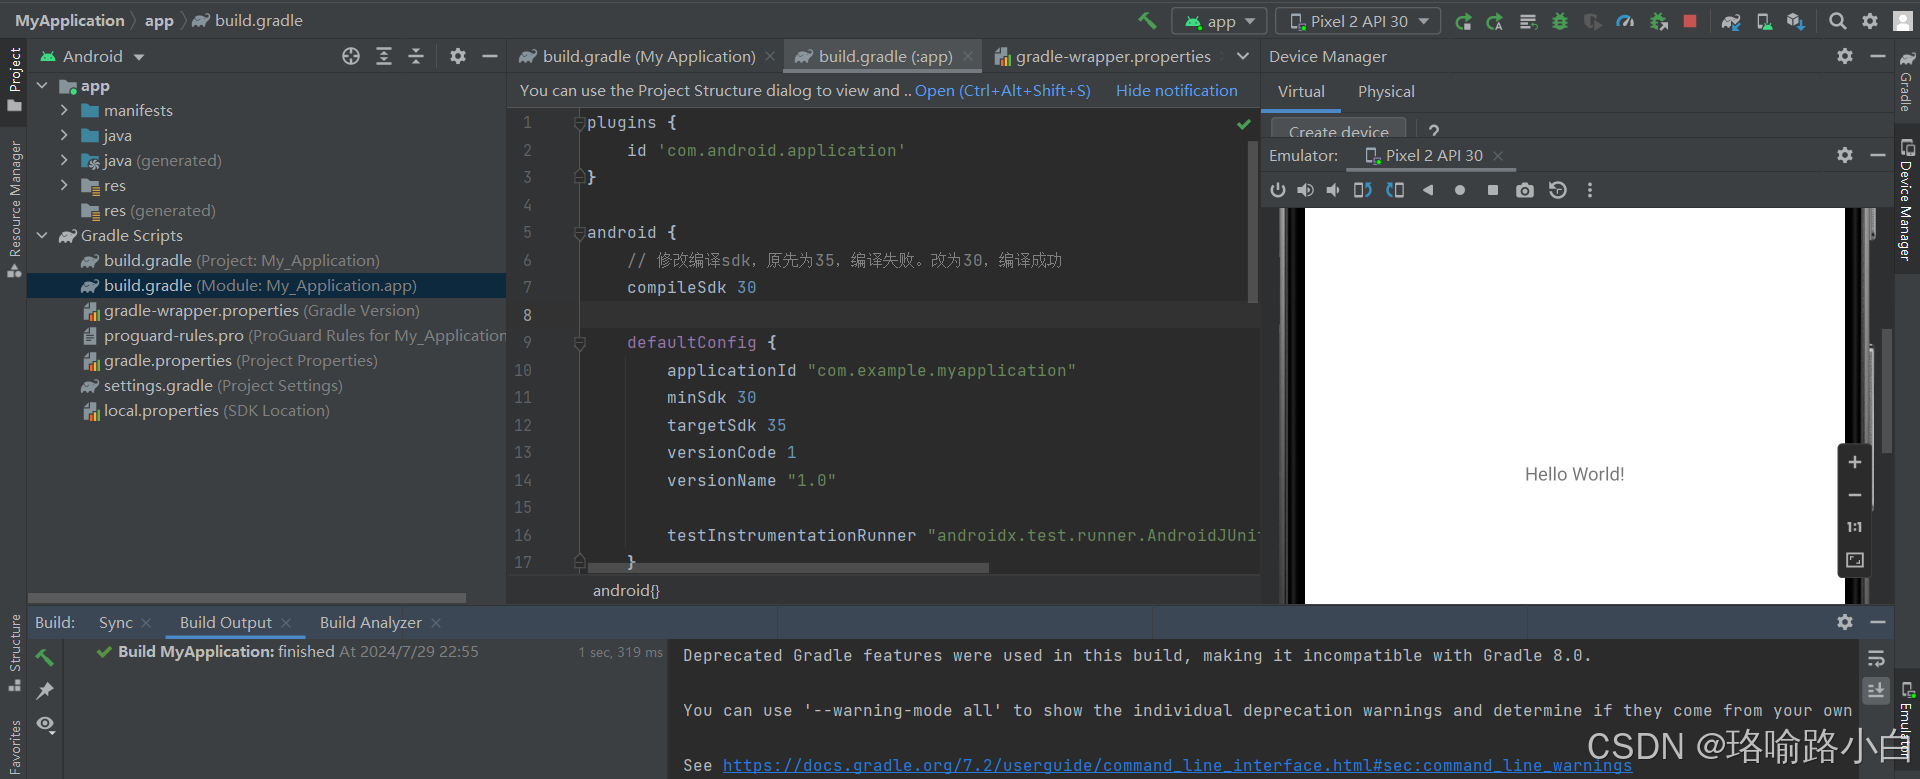Show hidden editor tabs dropdown arrow
The image size is (1920, 779).
point(1243,57)
